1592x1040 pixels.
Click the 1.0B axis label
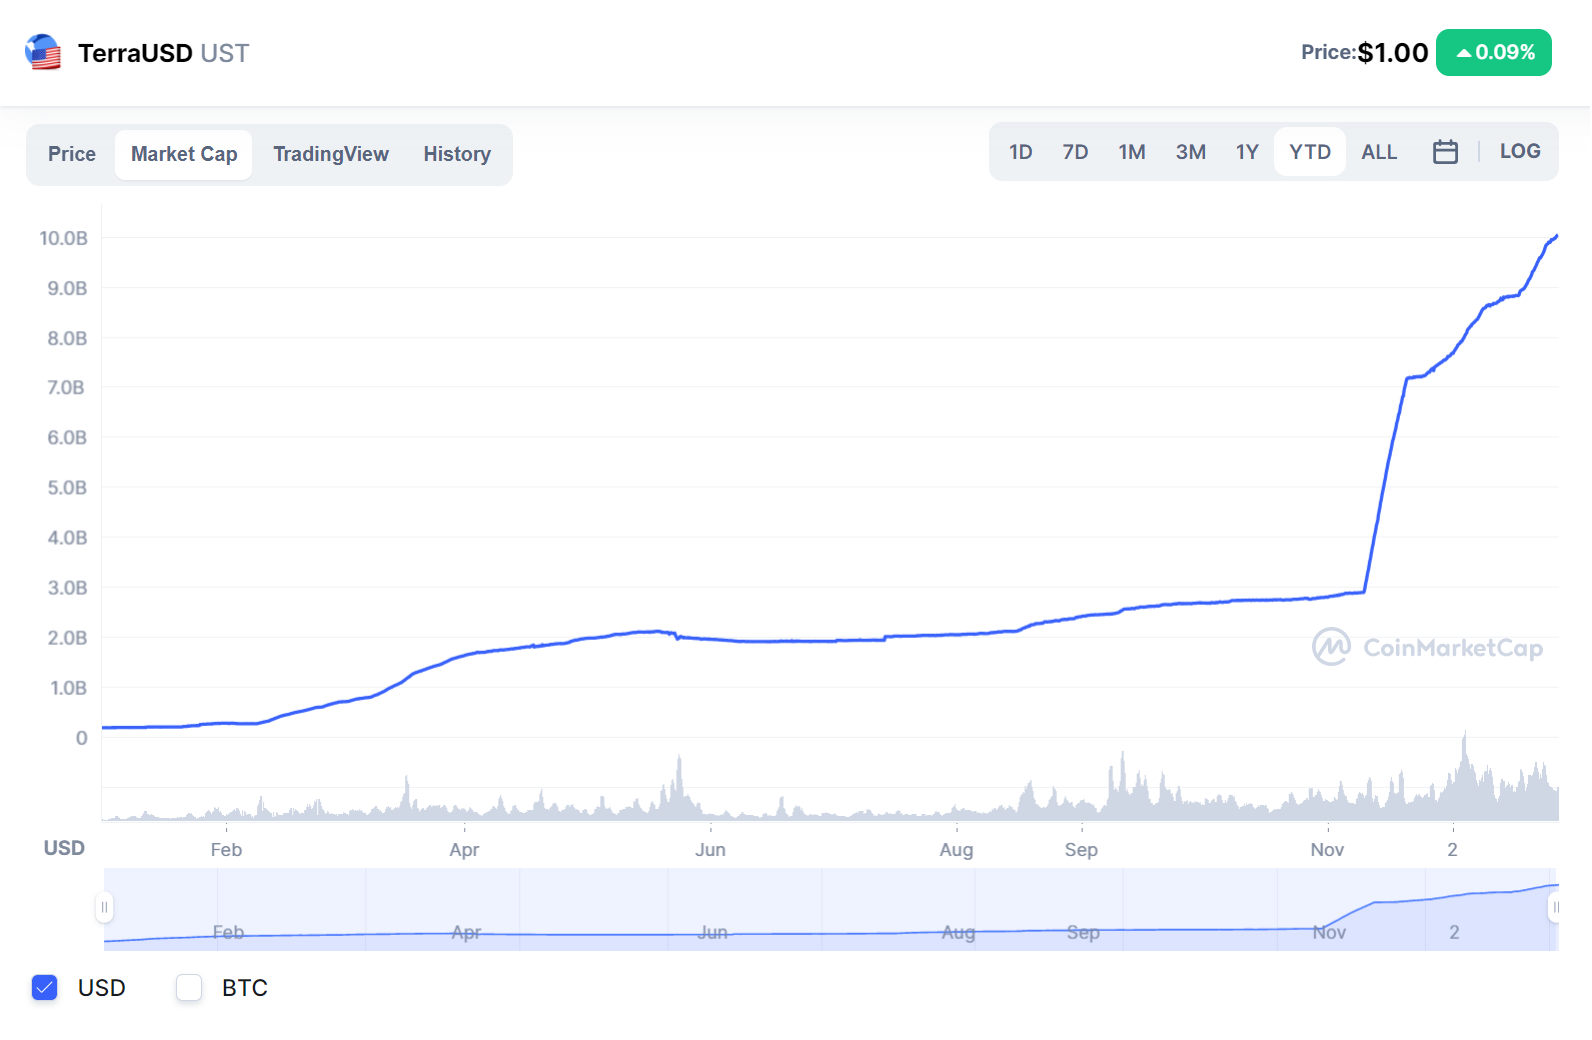tap(68, 688)
